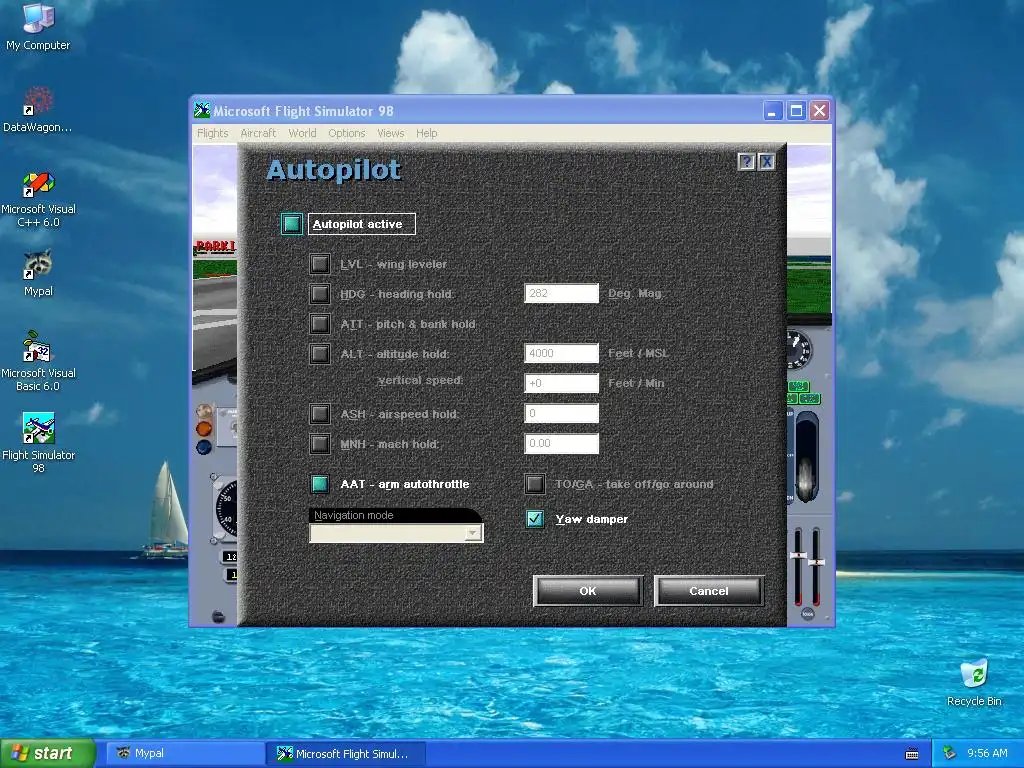Open the Views menu
This screenshot has height=768, width=1024.
(391, 133)
